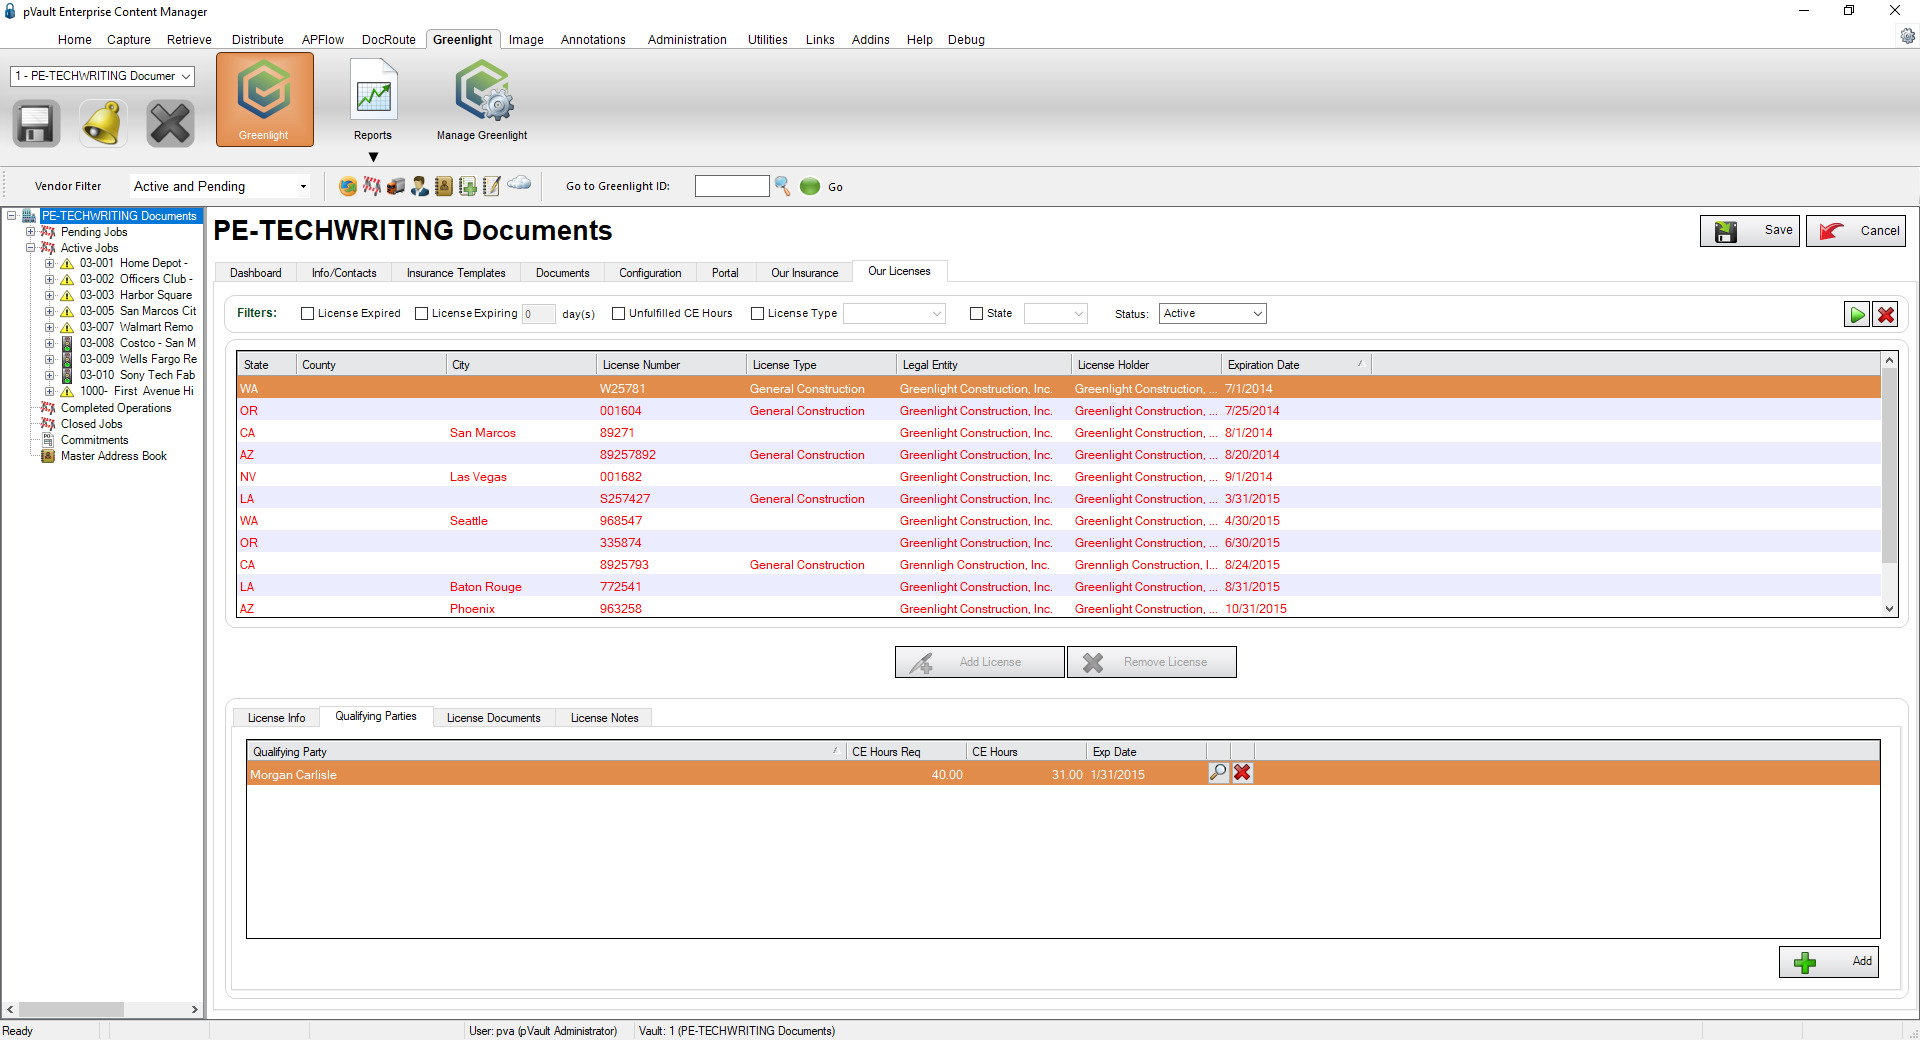The height and width of the screenshot is (1040, 1920).
Task: Click Remove License button
Action: pos(1152,662)
